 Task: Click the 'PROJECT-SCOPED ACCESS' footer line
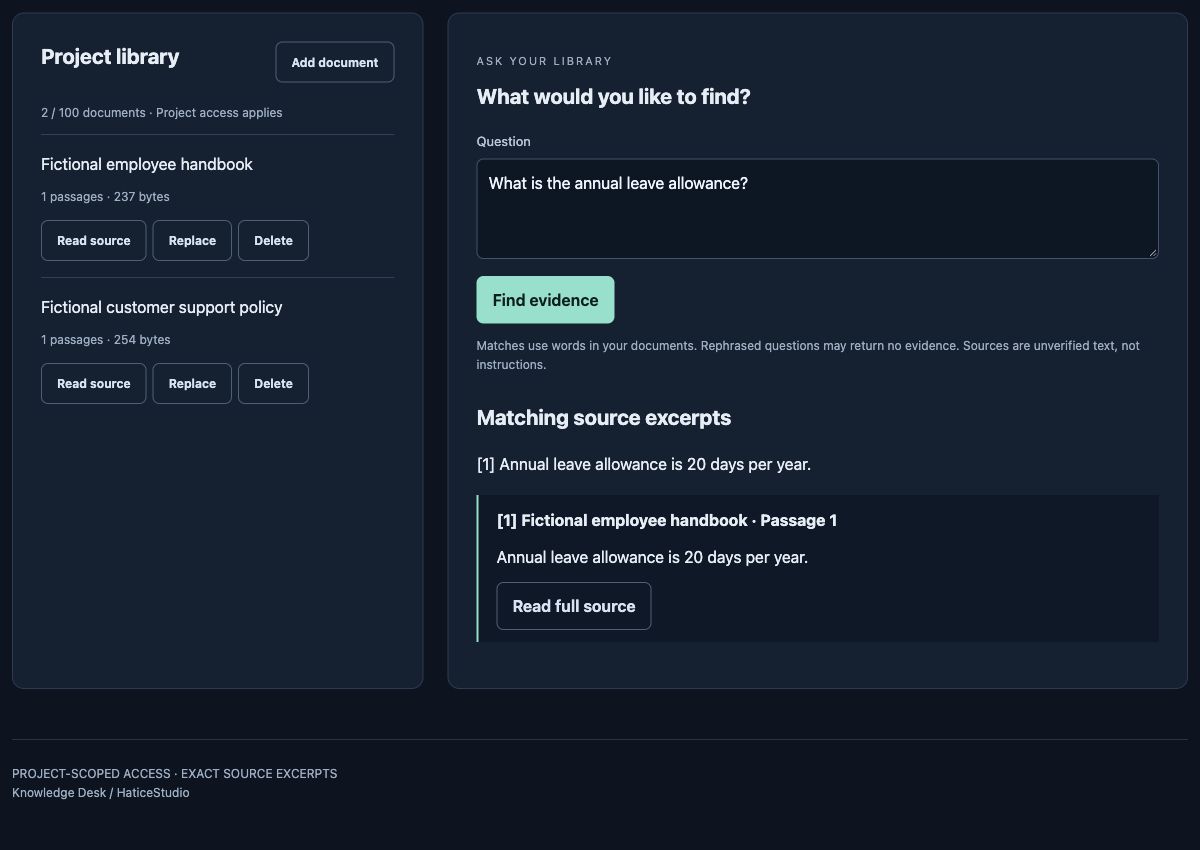pos(175,774)
